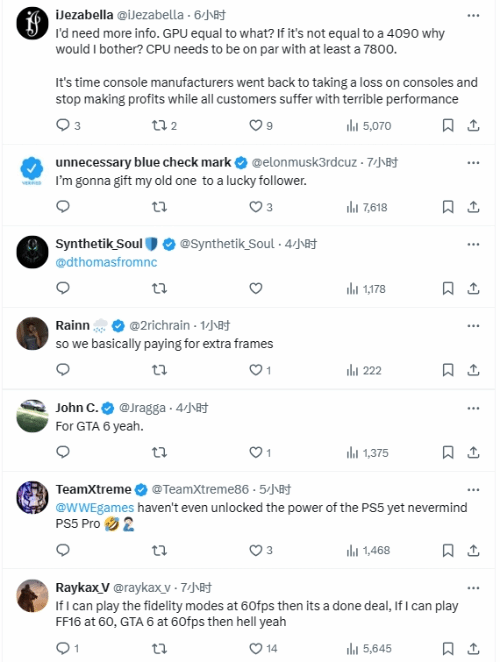Like iJezabella's tweet with 9 likes
500x662 pixels.
[261, 125]
